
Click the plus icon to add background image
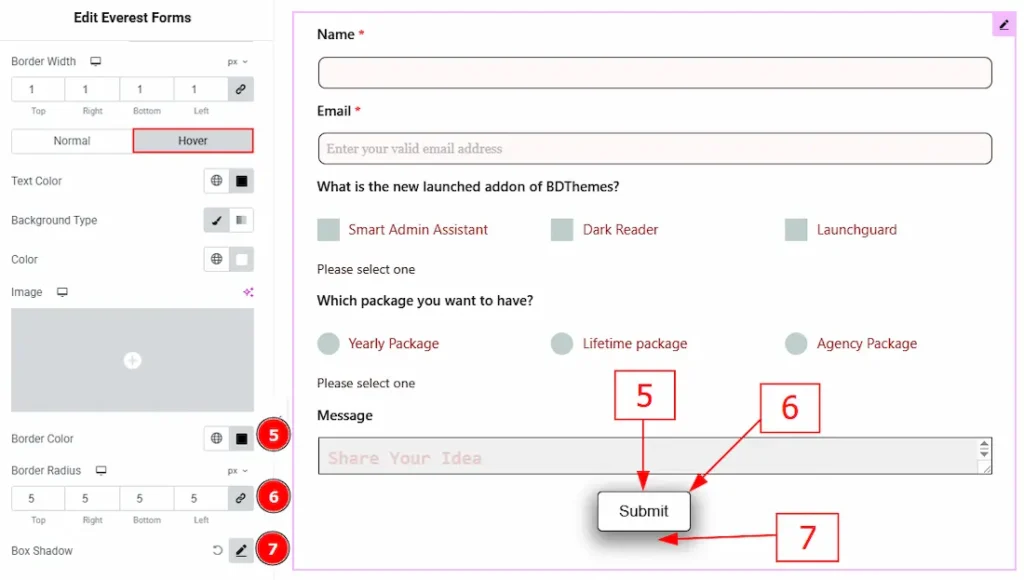tap(132, 360)
